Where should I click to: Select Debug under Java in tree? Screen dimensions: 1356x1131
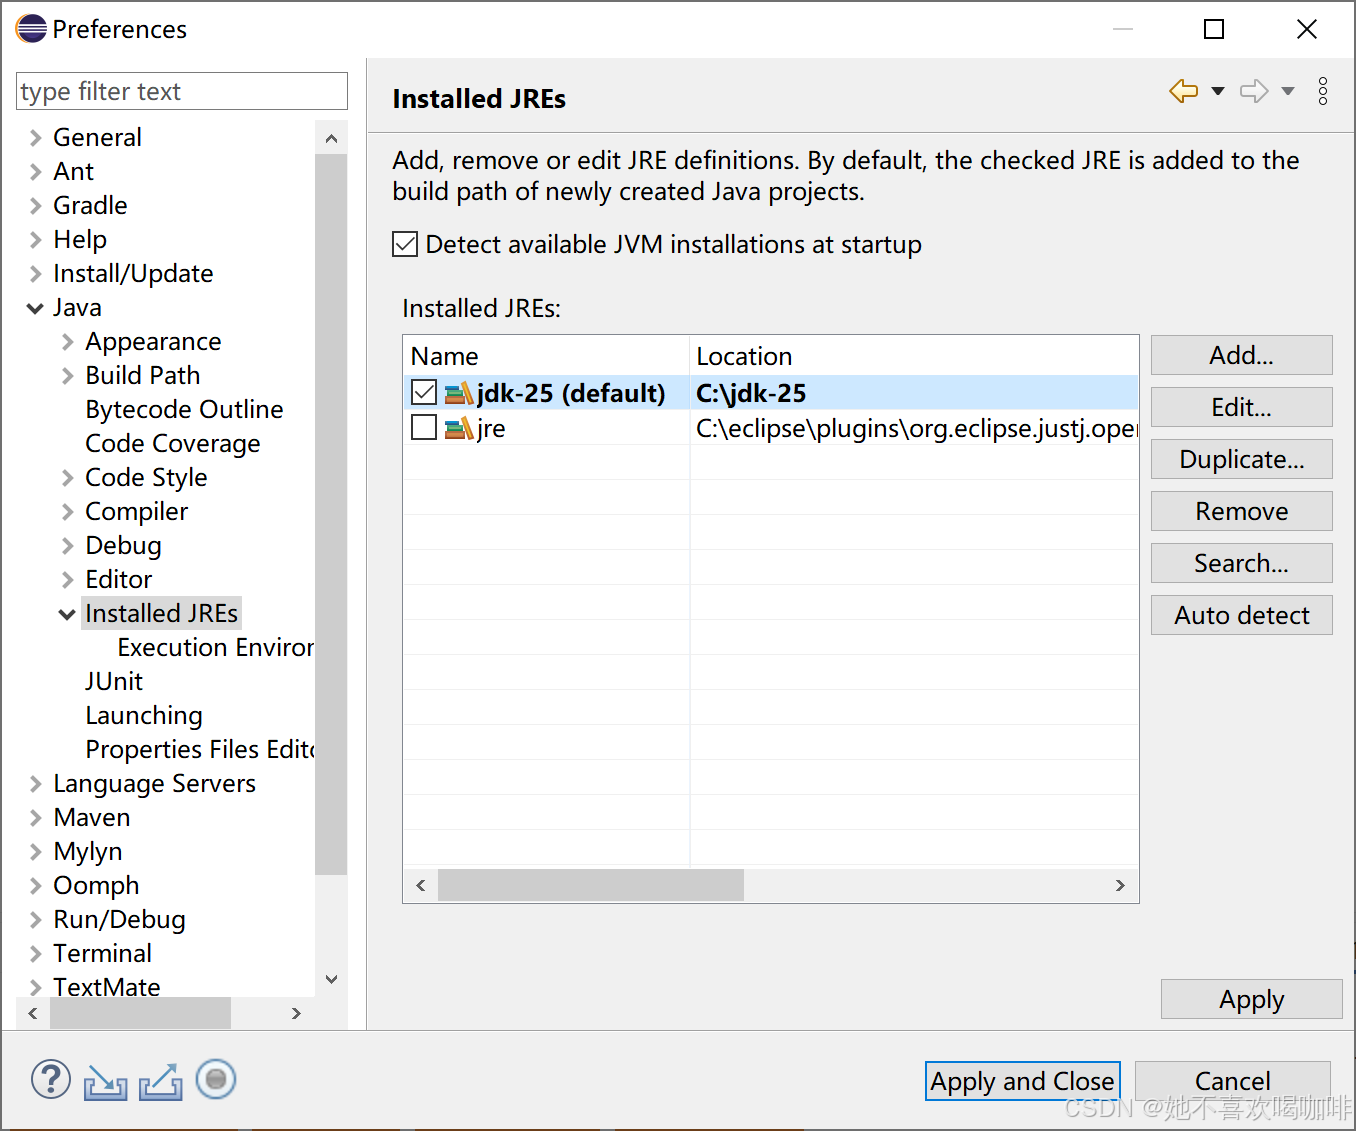123,546
